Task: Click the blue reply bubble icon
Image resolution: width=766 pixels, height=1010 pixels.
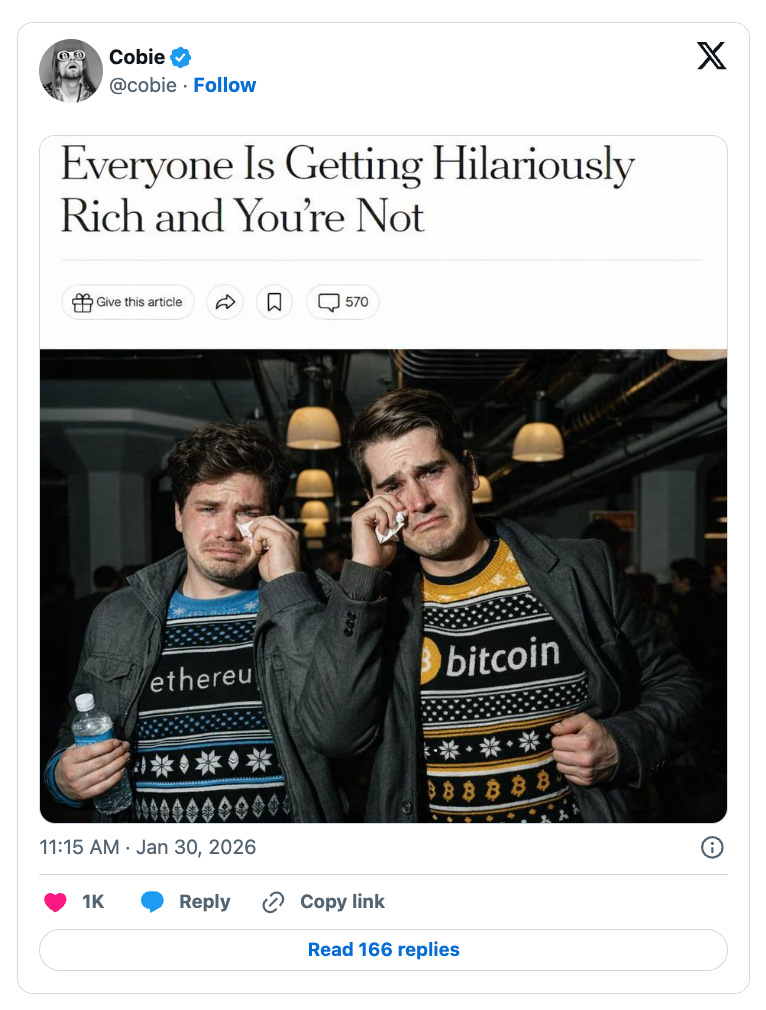Action: 152,902
